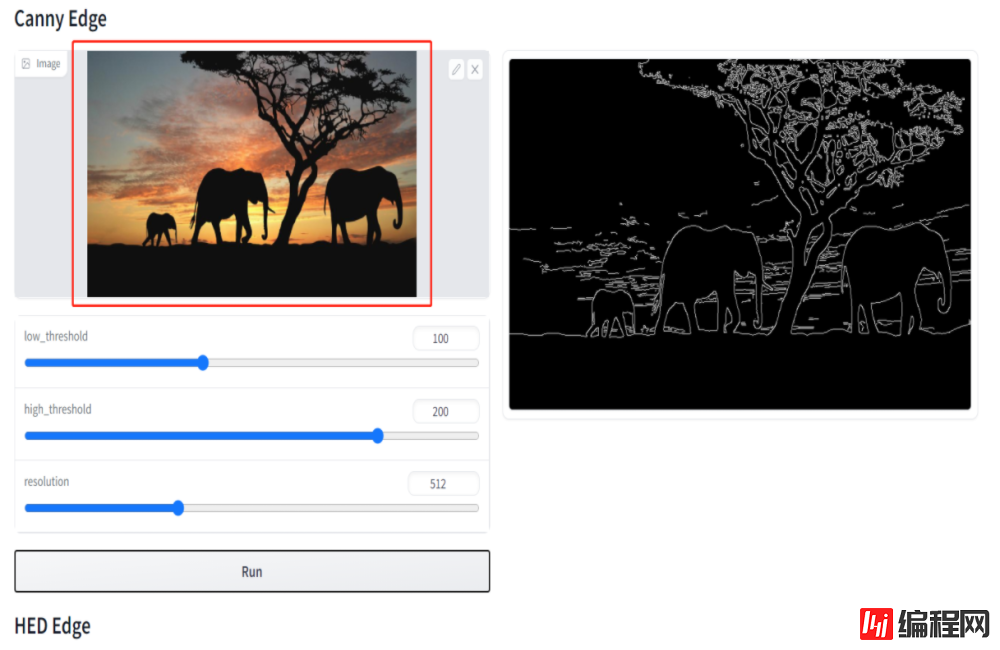Click the low_threshold label text
1000x650 pixels.
click(56, 336)
